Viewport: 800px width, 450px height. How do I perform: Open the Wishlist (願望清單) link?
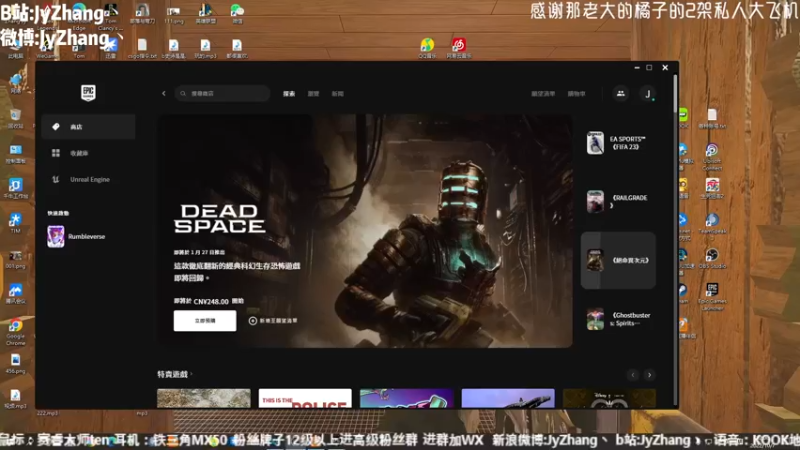coord(543,94)
